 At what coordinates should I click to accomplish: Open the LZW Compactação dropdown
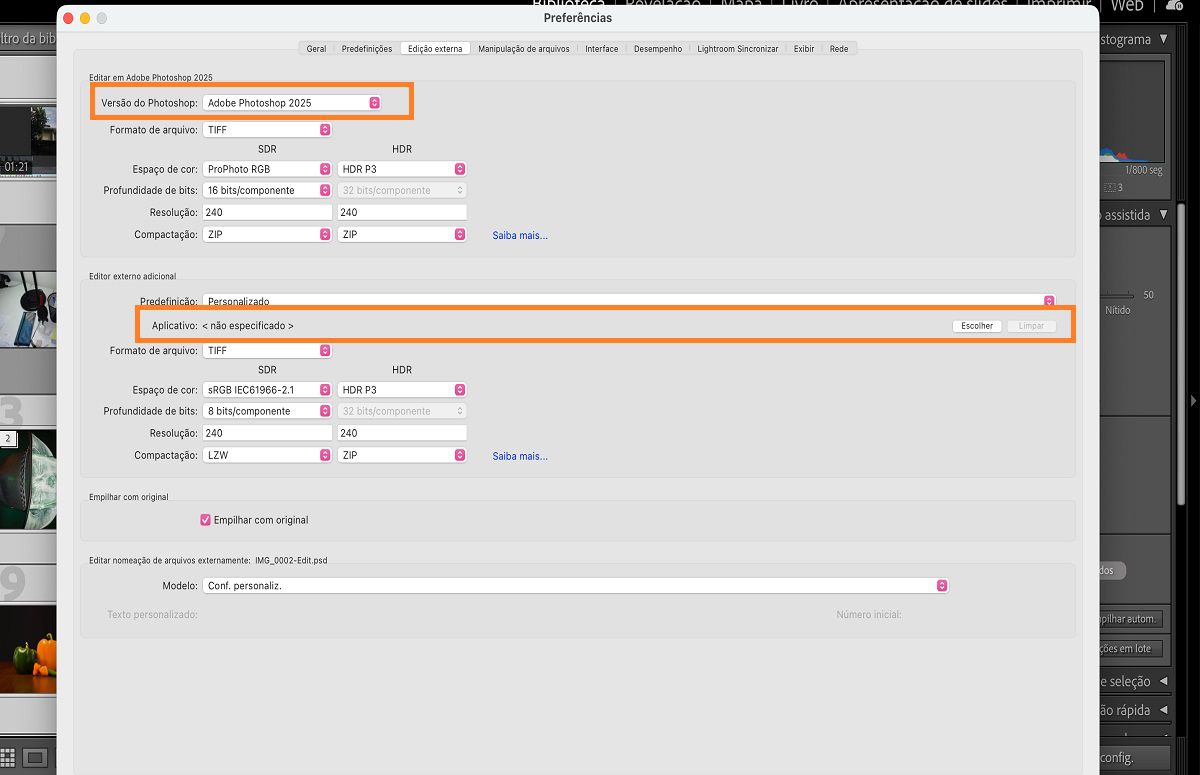[x=267, y=455]
